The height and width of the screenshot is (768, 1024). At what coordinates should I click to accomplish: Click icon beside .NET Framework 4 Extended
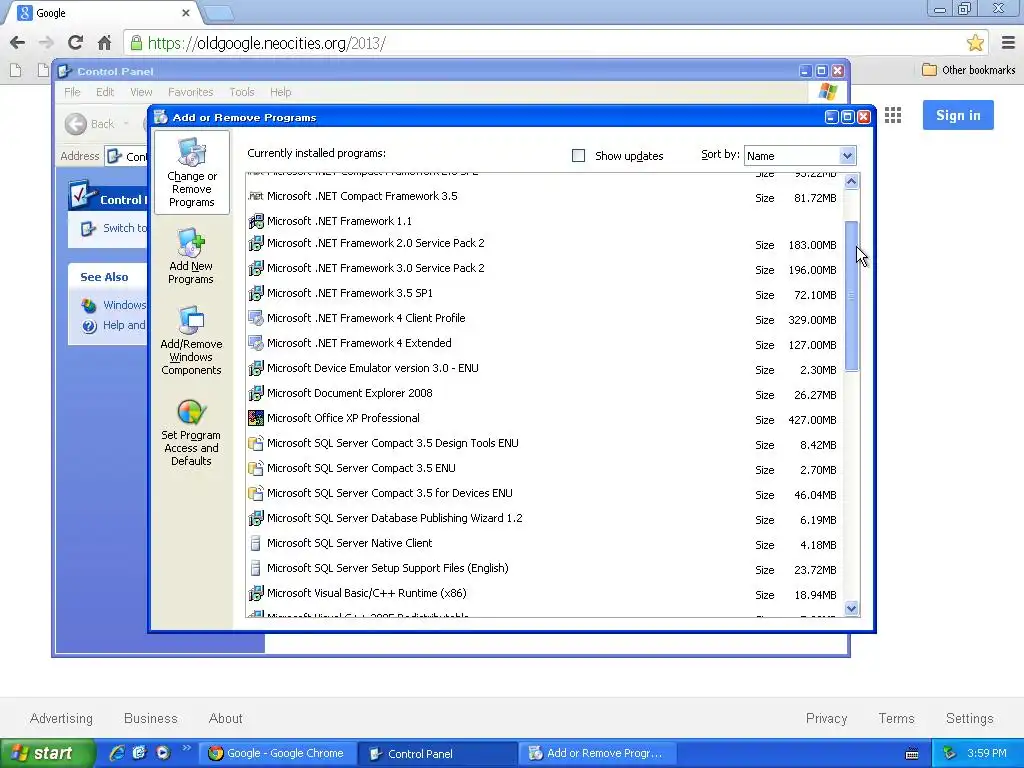(x=256, y=343)
